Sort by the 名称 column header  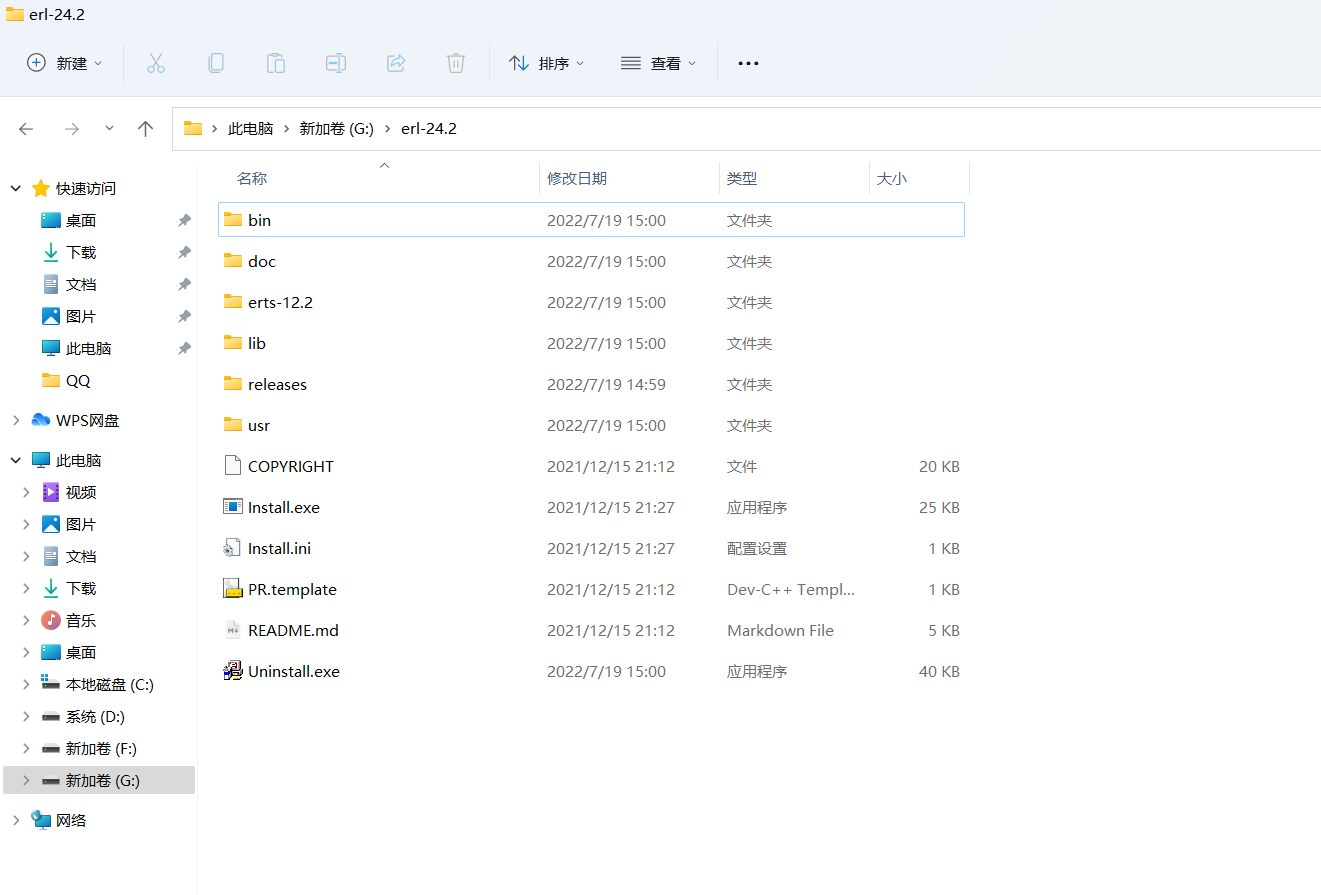pos(252,179)
